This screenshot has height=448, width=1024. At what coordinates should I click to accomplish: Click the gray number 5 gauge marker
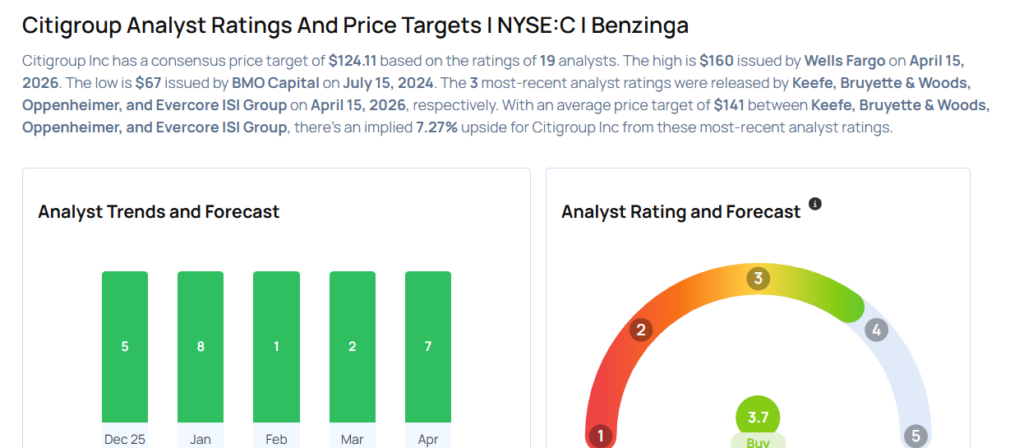915,436
